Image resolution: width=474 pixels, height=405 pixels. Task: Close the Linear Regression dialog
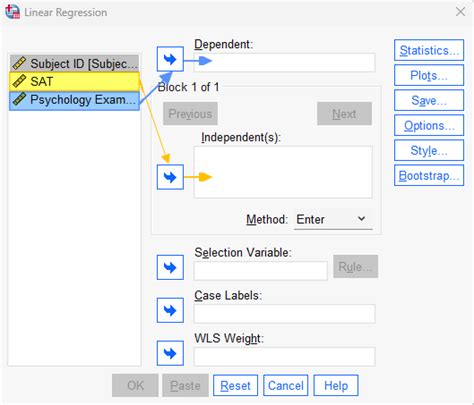pyautogui.click(x=460, y=12)
